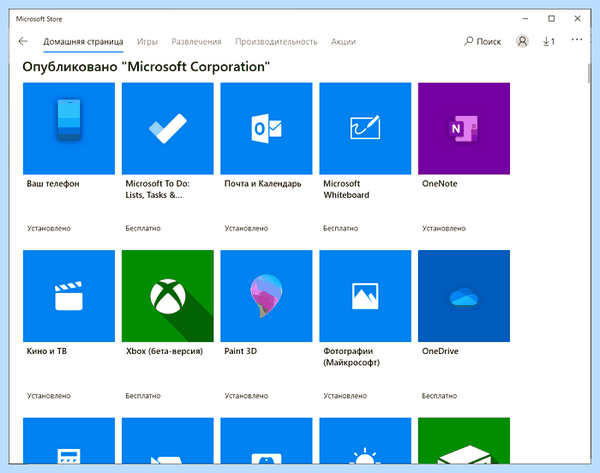
Task: Open the three-dot more menu
Action: 577,40
